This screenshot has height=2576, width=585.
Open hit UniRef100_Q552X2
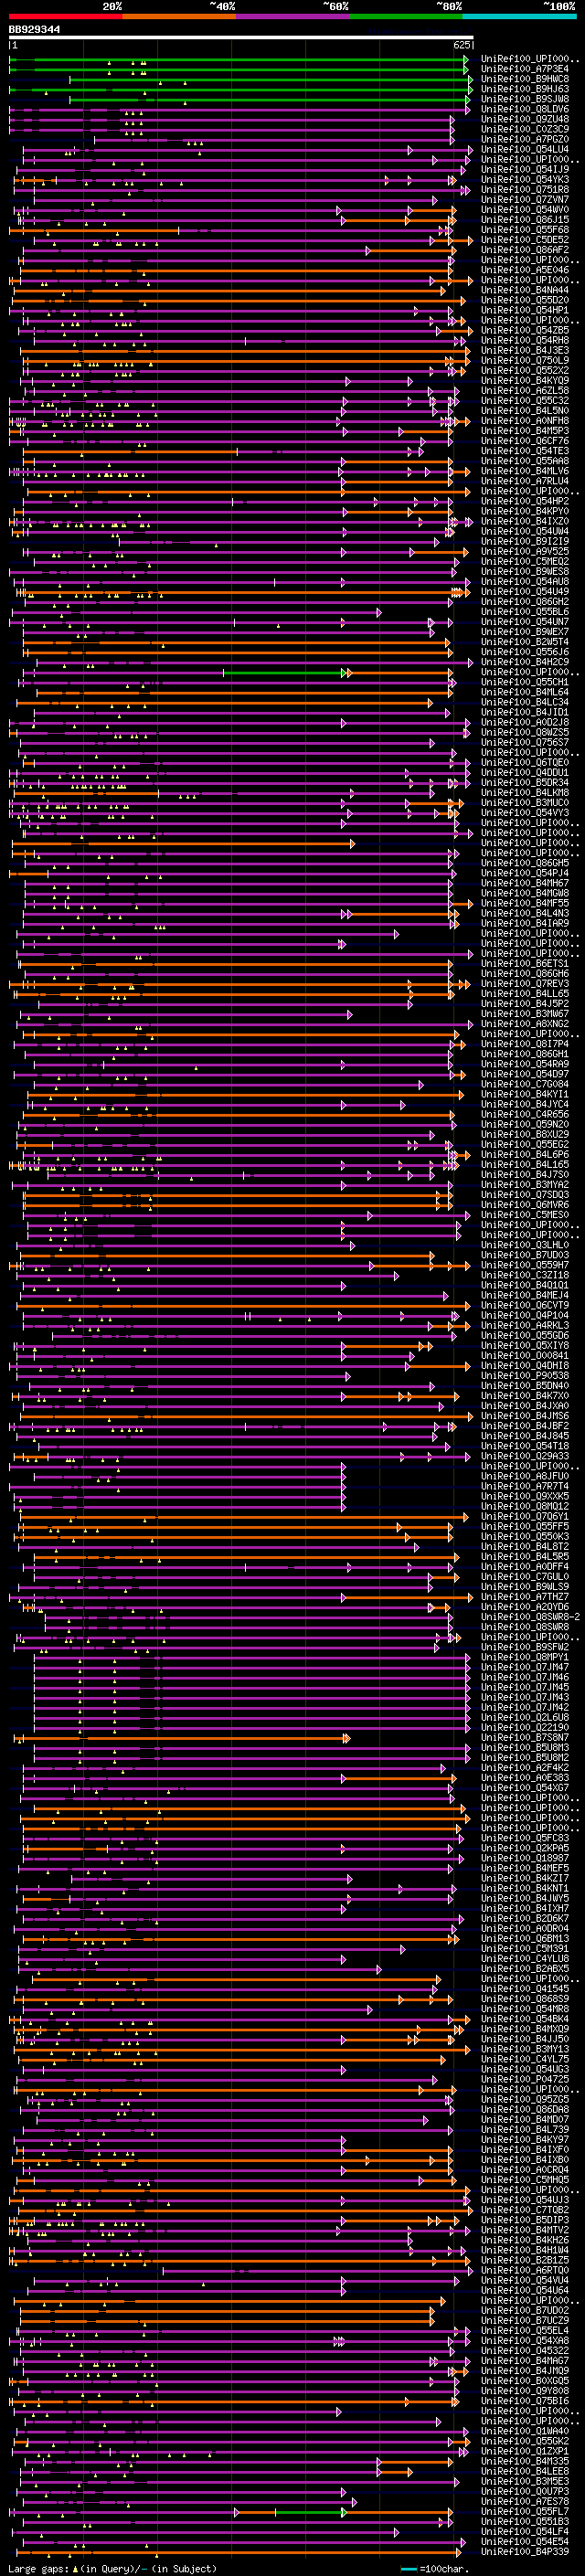click(x=525, y=371)
